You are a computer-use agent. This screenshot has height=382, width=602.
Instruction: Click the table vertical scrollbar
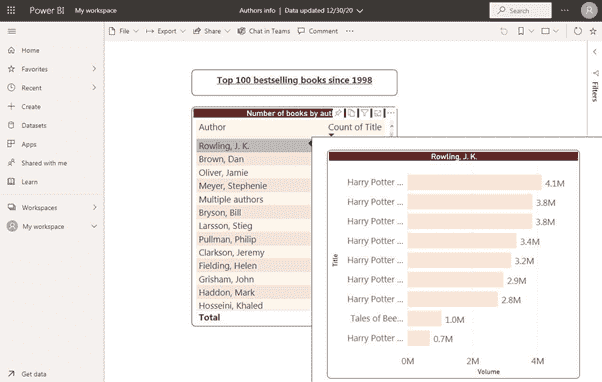392,131
